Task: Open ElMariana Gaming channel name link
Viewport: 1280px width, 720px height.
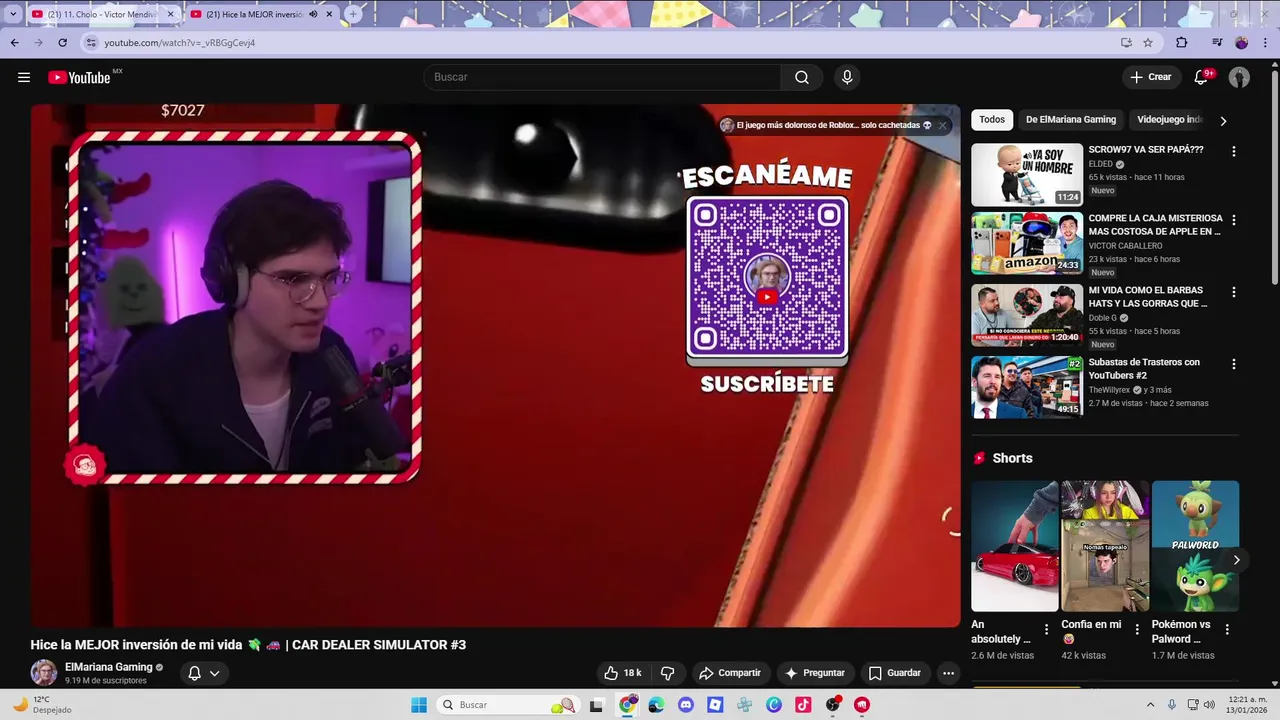Action: pos(108,667)
